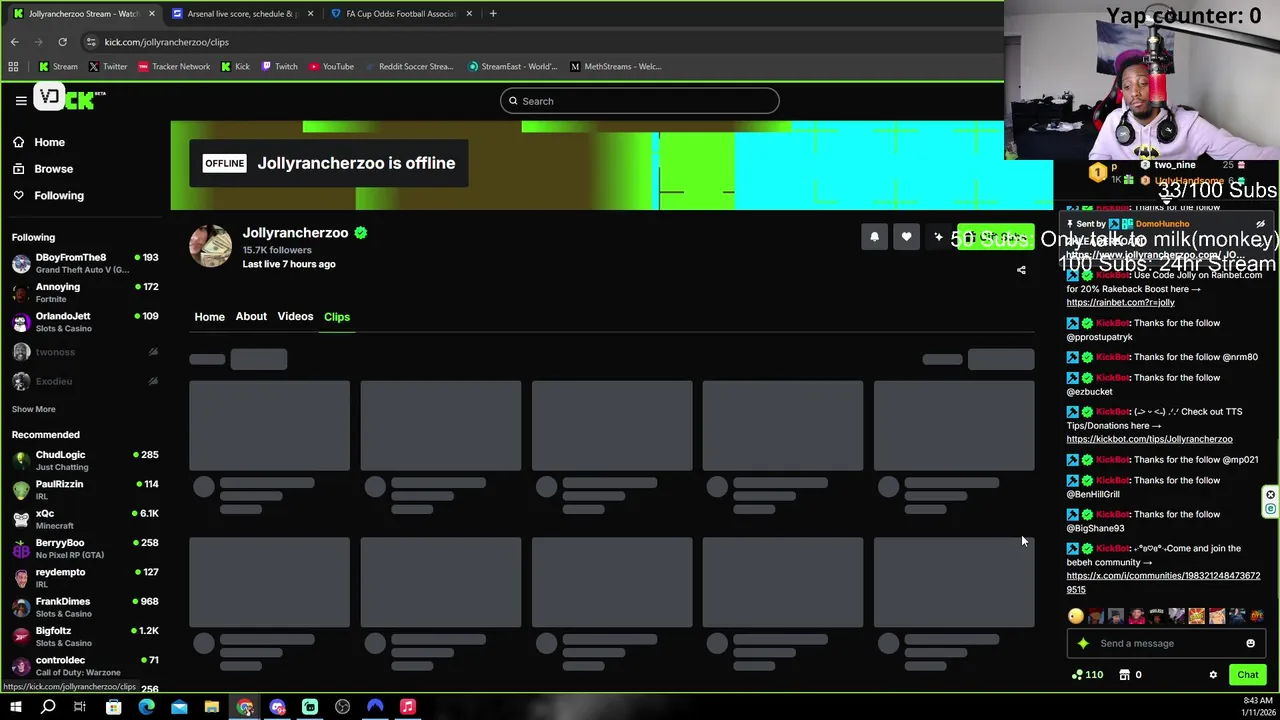Click the PaulRizzin channel avatar
The image size is (1280, 720).
tap(21, 490)
